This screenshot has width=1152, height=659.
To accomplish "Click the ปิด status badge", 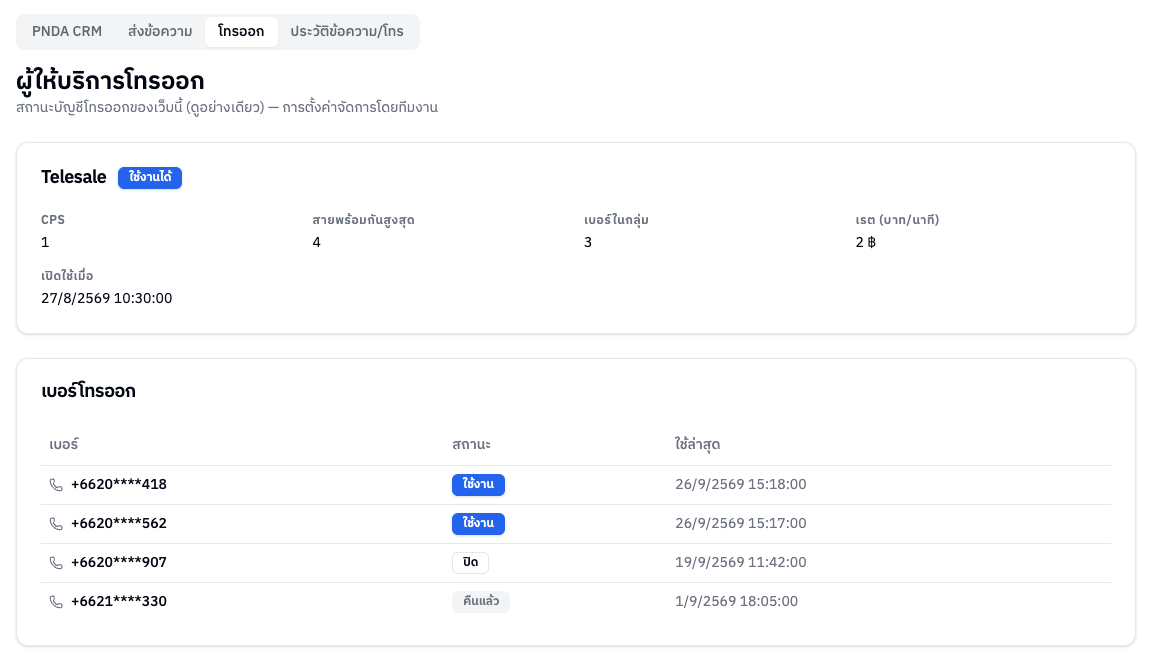I will click(470, 563).
